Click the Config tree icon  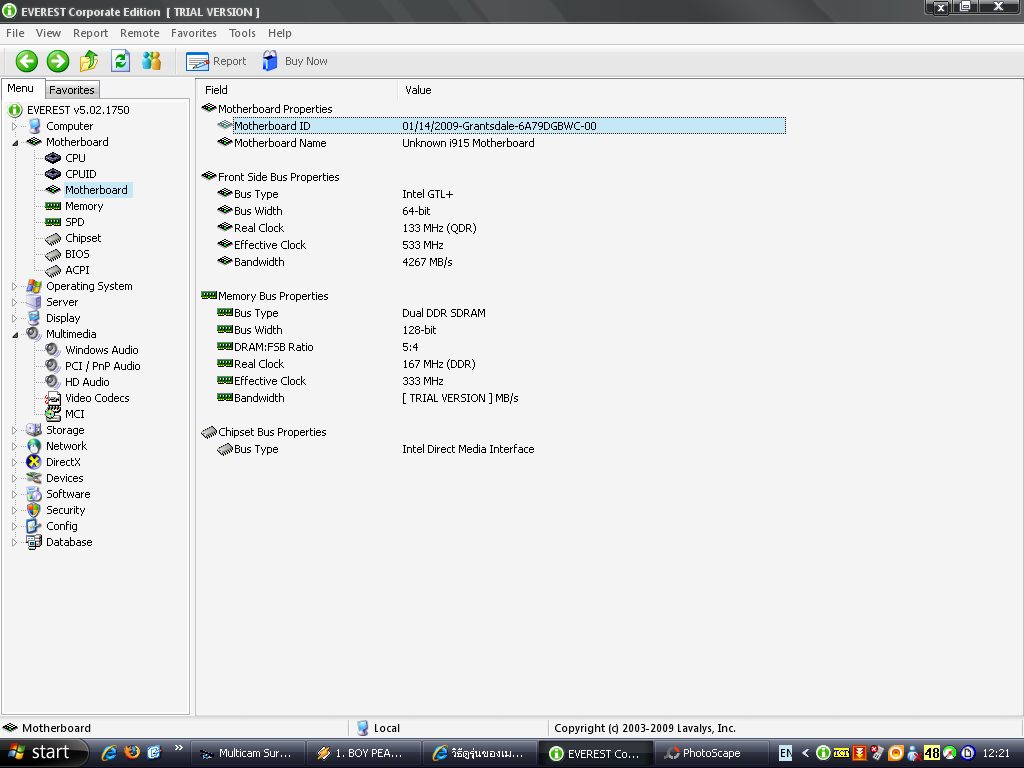34,526
